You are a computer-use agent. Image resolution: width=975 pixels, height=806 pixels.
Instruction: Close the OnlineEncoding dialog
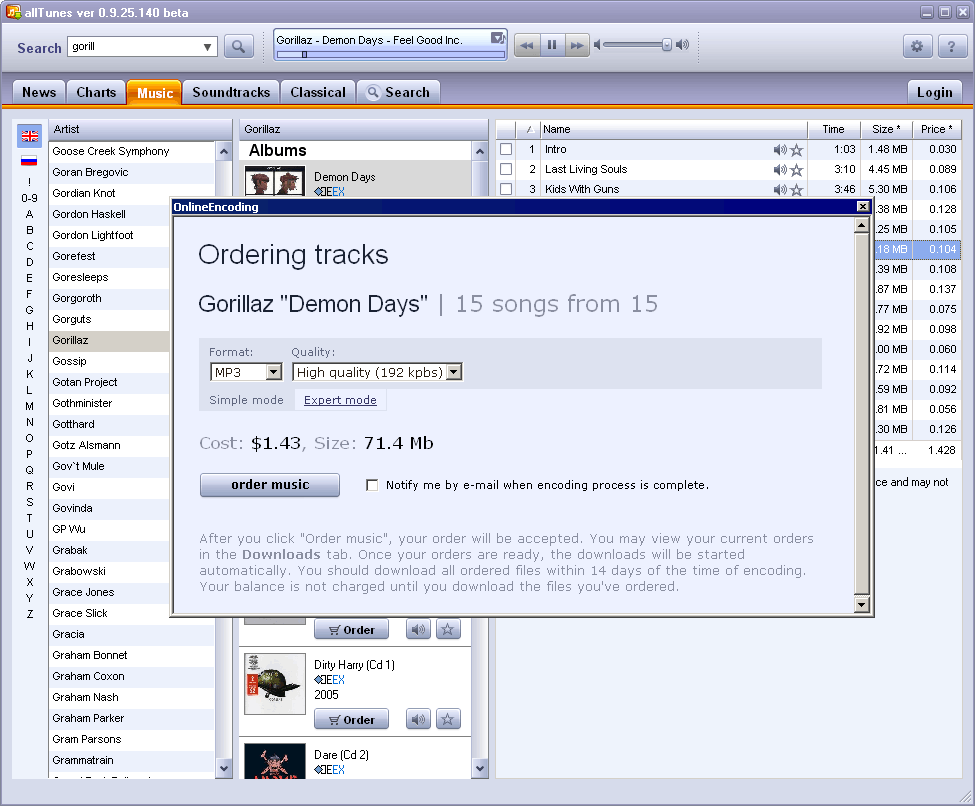tap(862, 206)
